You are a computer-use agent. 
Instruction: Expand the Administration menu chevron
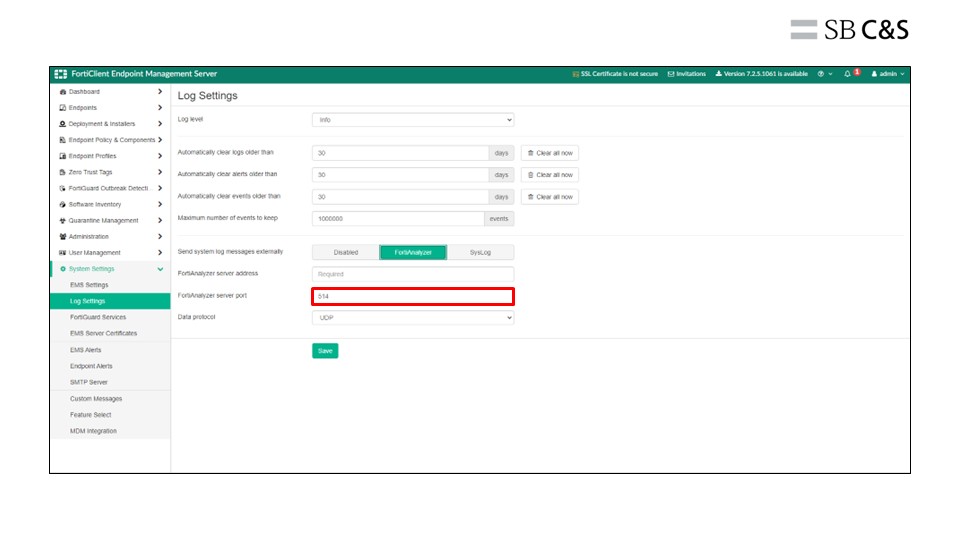160,236
